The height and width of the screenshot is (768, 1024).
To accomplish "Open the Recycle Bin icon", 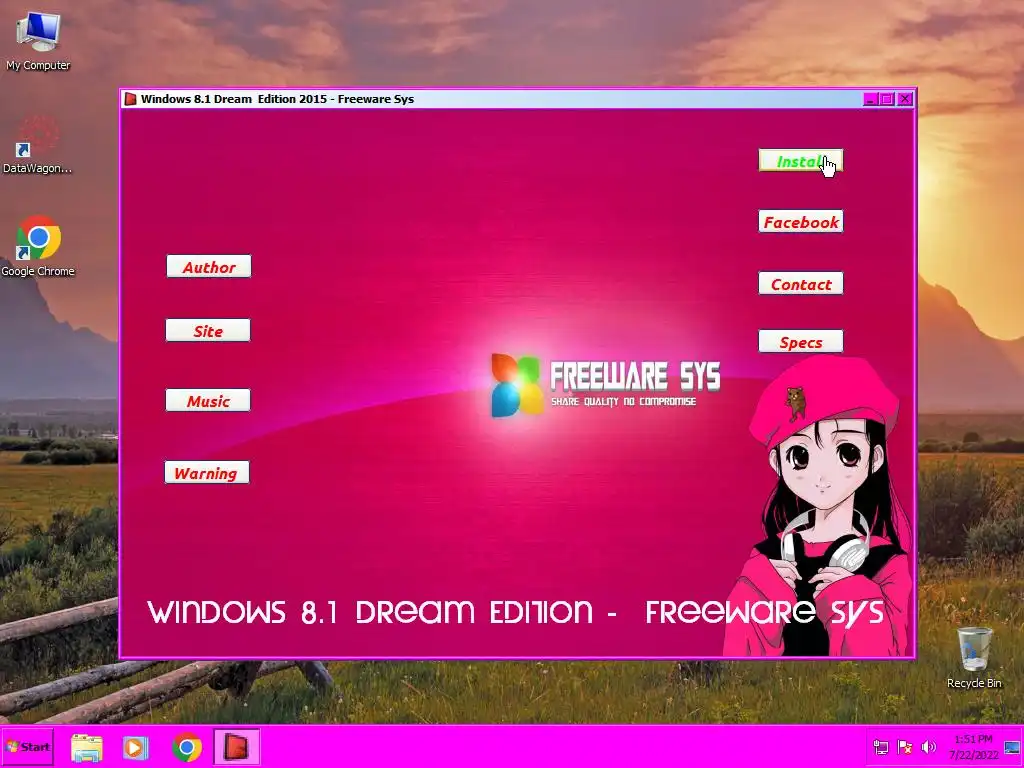I will [974, 657].
